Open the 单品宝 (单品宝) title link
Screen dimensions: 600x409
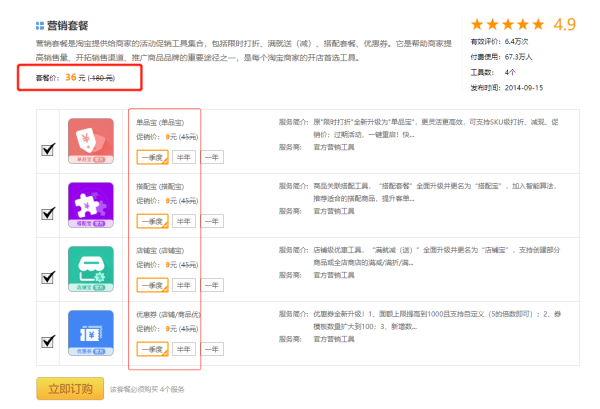tap(160, 122)
